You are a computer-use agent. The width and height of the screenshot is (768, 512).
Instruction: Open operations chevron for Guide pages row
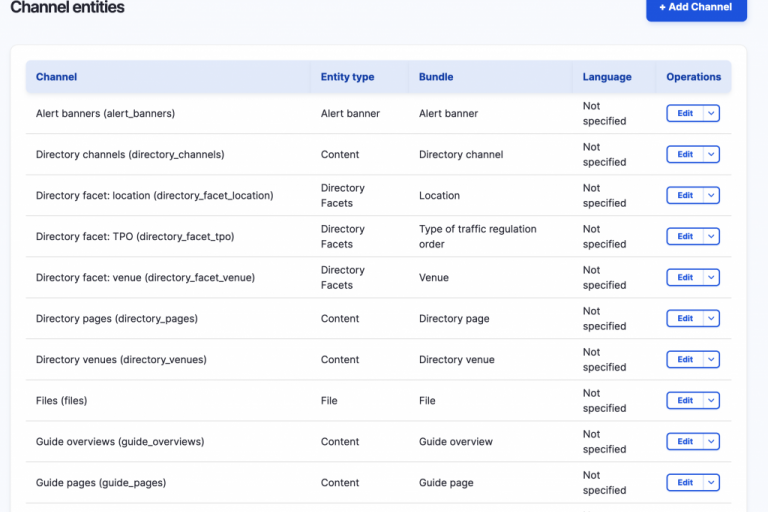[711, 483]
